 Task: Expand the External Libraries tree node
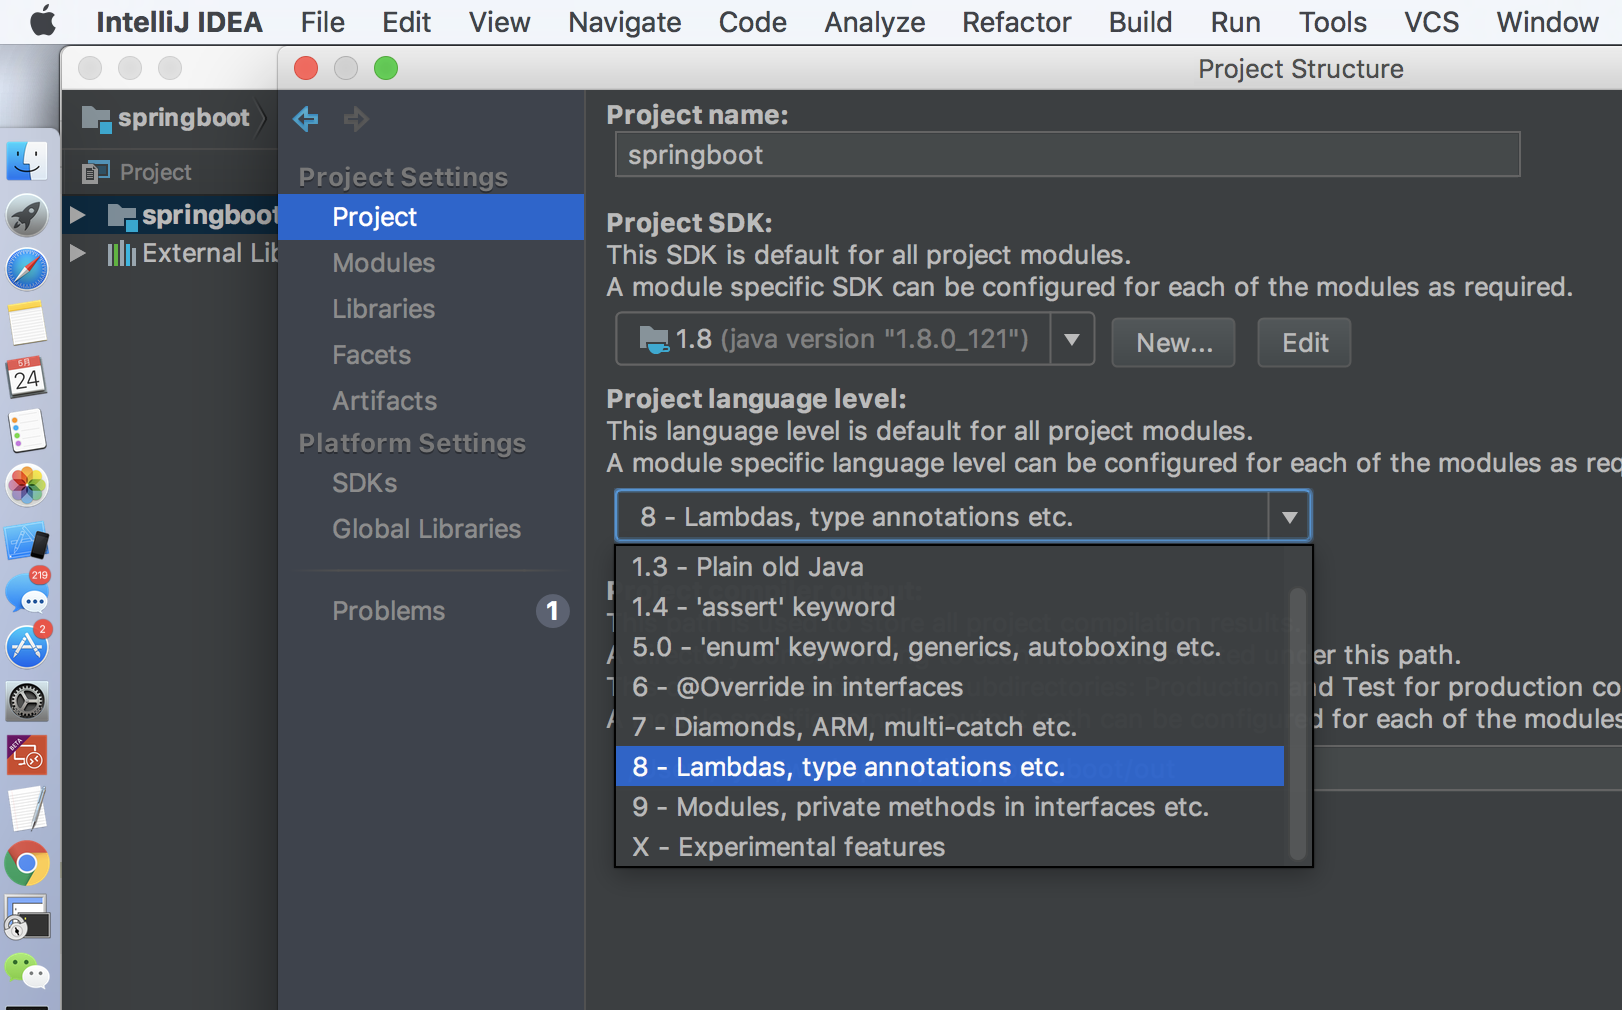(x=77, y=253)
